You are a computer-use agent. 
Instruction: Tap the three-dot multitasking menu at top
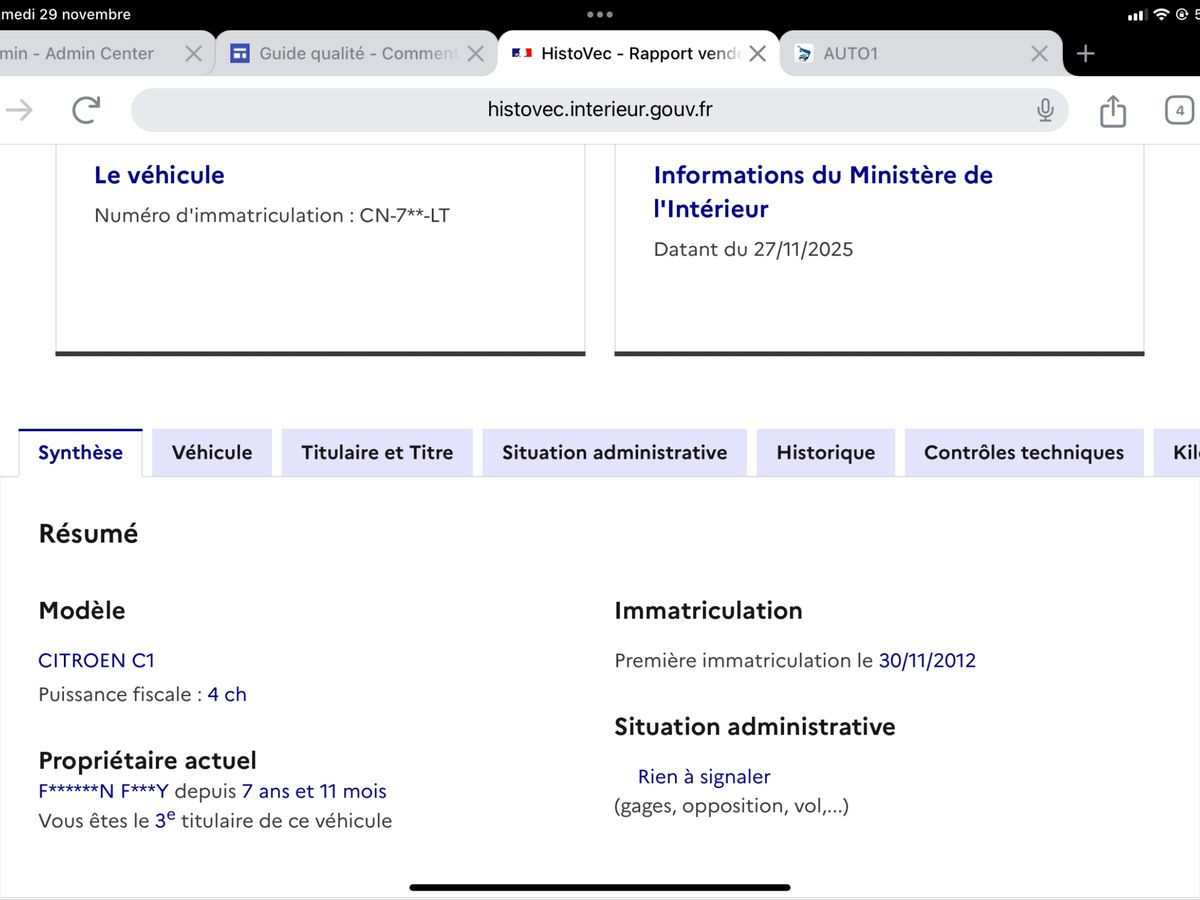pyautogui.click(x=600, y=14)
